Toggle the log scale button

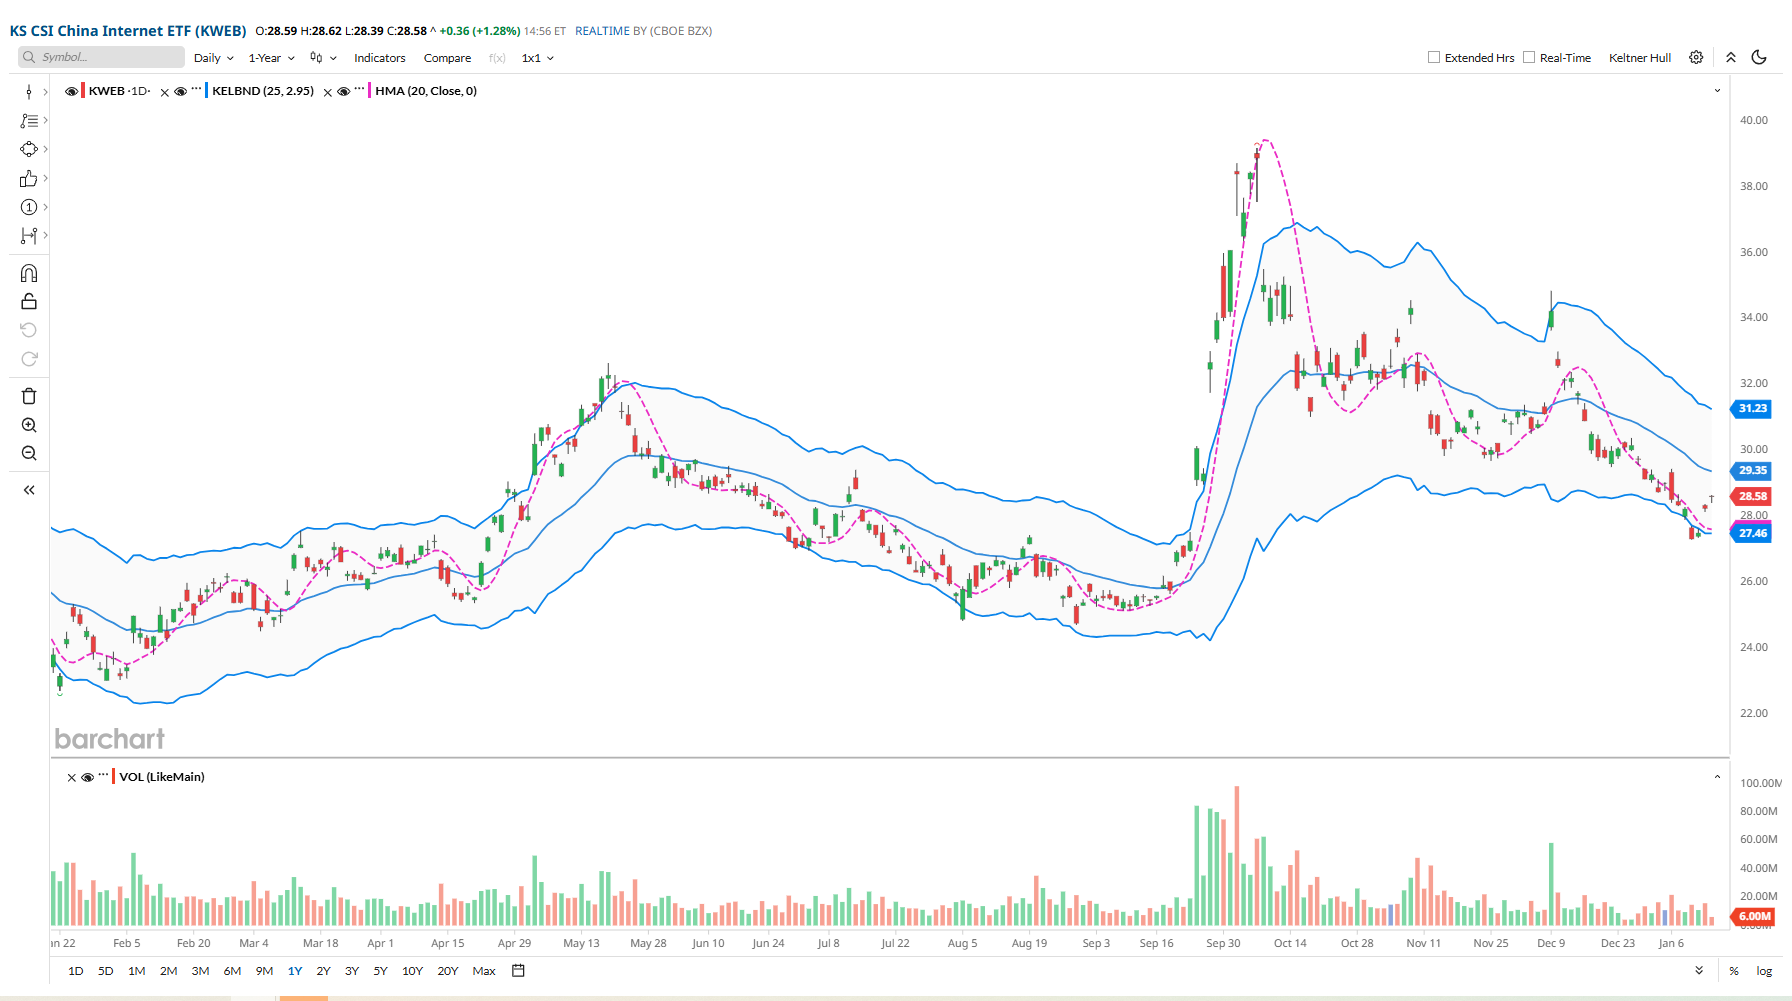tap(1764, 971)
